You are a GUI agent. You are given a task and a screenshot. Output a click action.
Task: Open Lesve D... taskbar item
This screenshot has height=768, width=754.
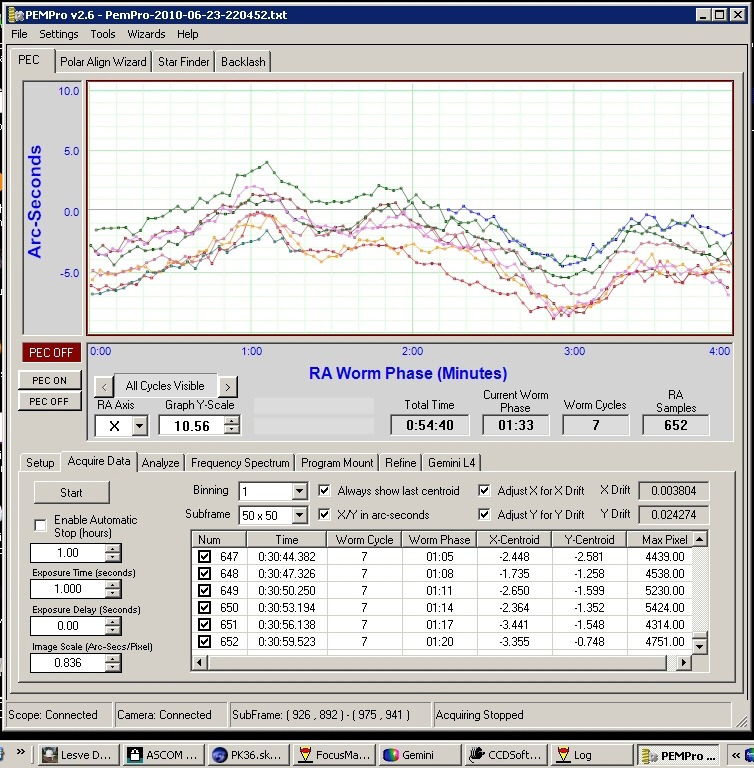[79, 755]
